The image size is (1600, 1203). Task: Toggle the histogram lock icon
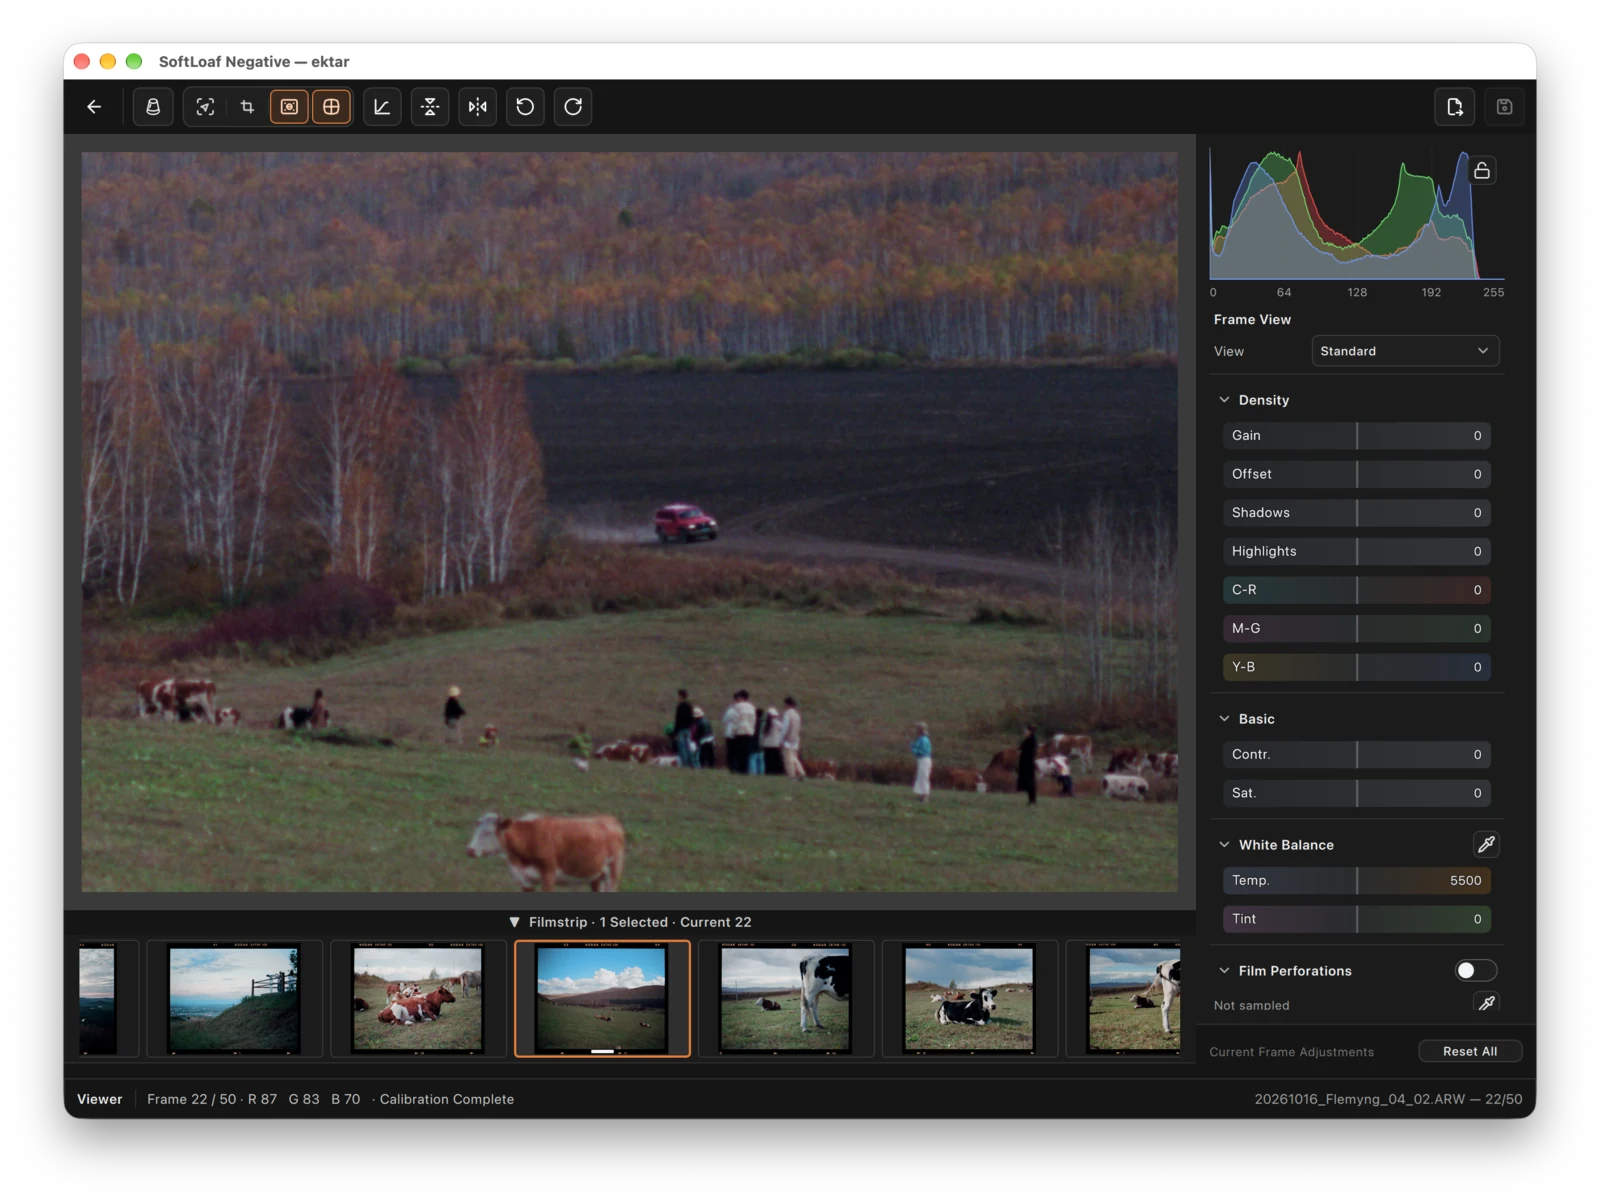click(1482, 170)
